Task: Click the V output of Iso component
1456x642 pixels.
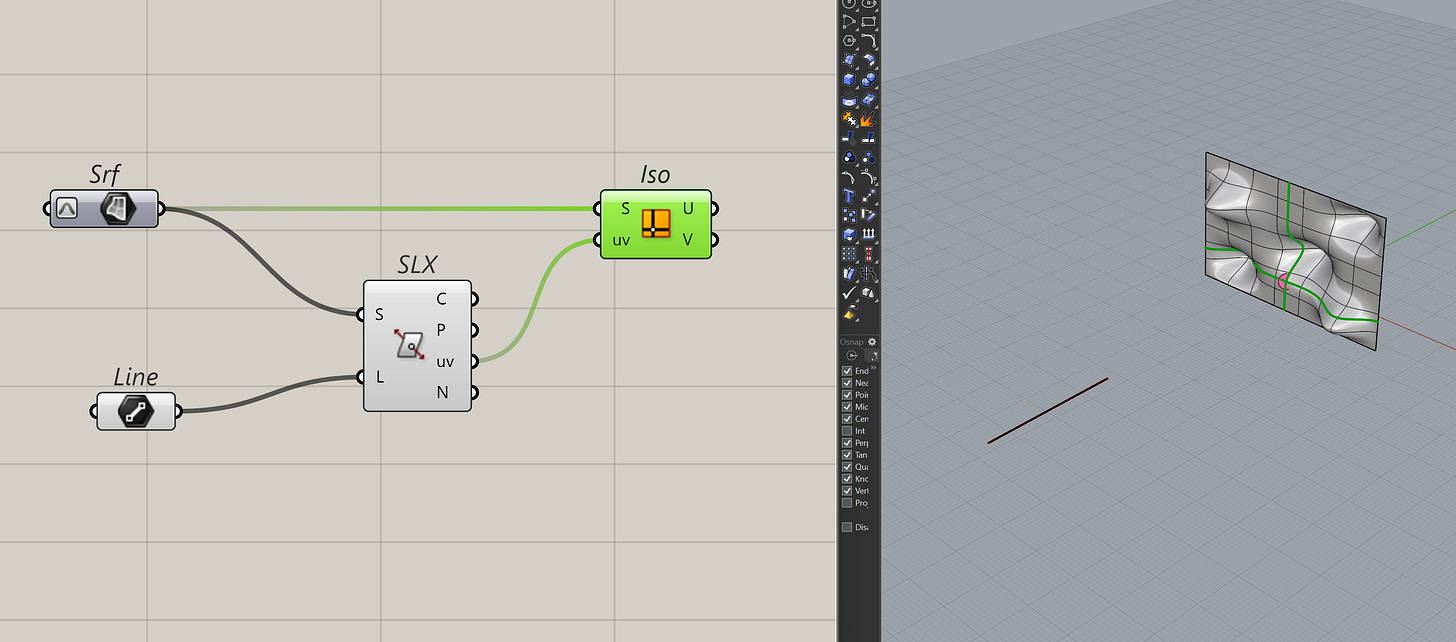Action: tap(713, 240)
